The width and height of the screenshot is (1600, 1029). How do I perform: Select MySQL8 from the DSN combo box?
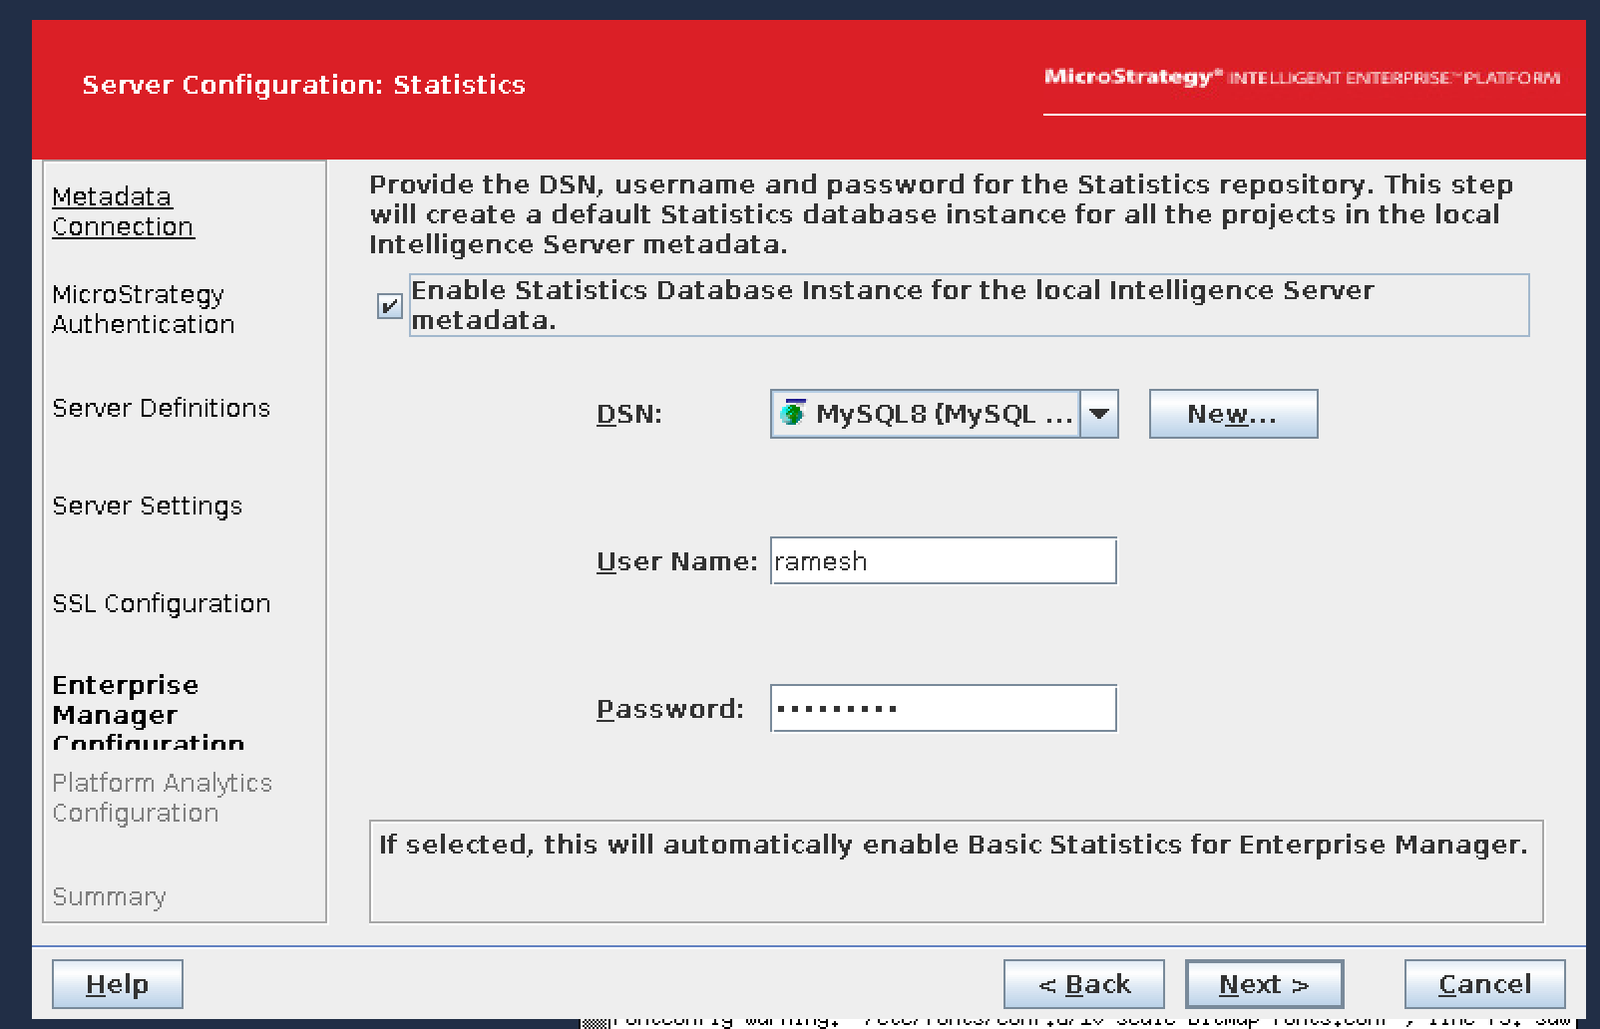(x=930, y=413)
